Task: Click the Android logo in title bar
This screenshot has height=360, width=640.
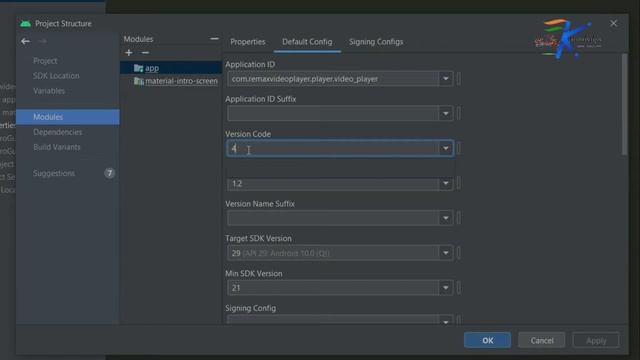Action: [25, 24]
